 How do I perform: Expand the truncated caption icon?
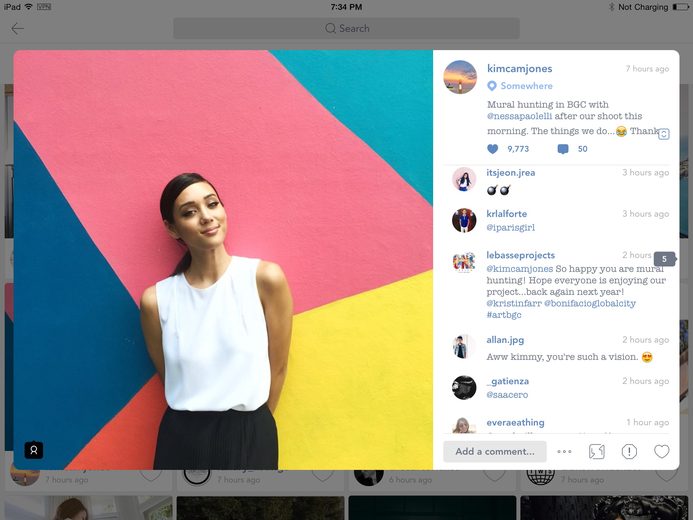pos(664,134)
